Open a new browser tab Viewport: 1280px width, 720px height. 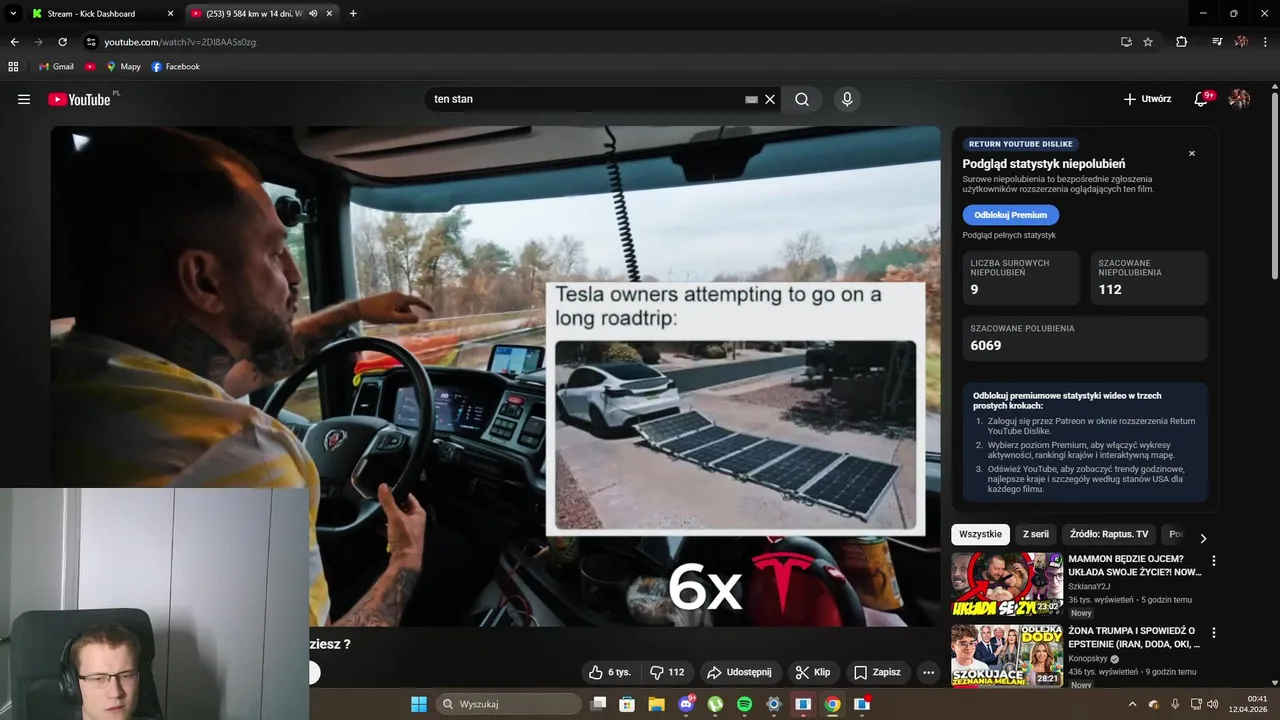(353, 14)
